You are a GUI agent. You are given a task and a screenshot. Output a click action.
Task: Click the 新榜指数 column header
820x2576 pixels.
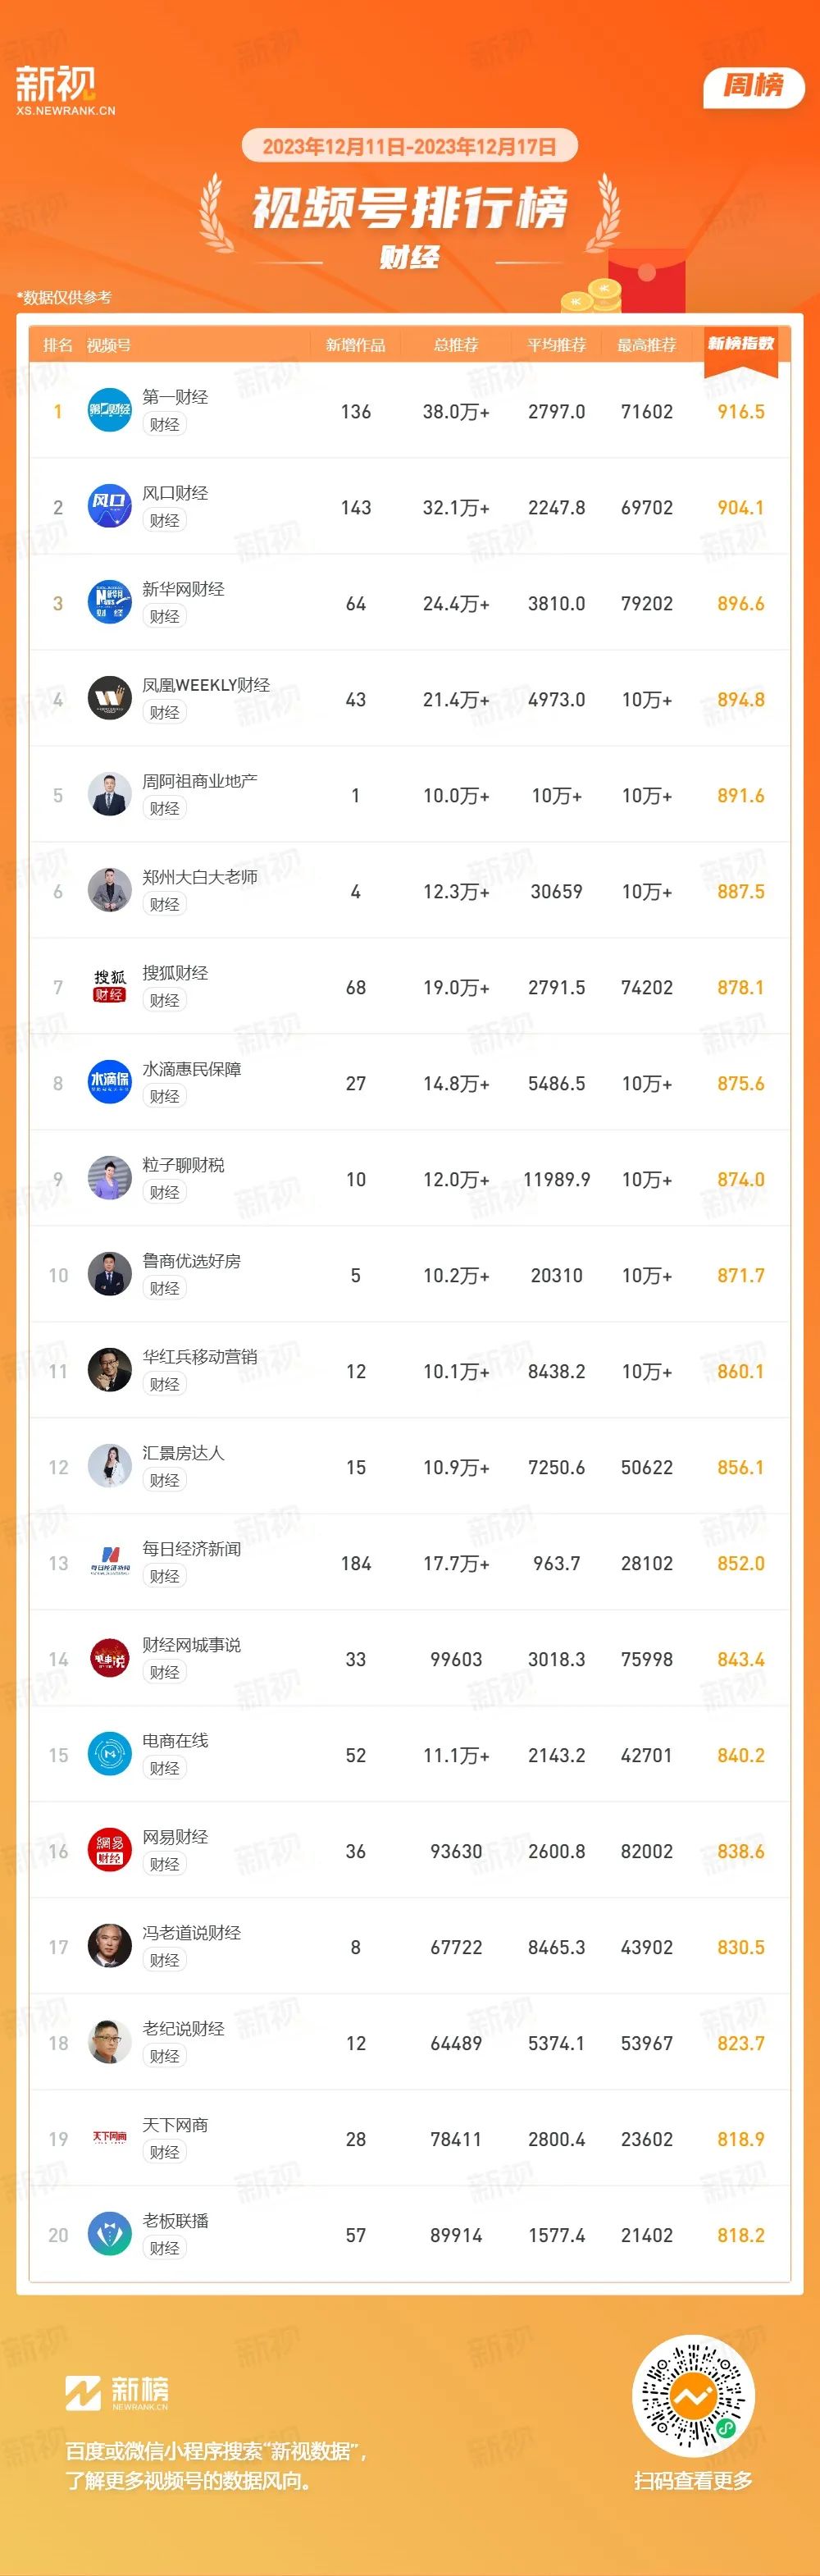pos(741,344)
